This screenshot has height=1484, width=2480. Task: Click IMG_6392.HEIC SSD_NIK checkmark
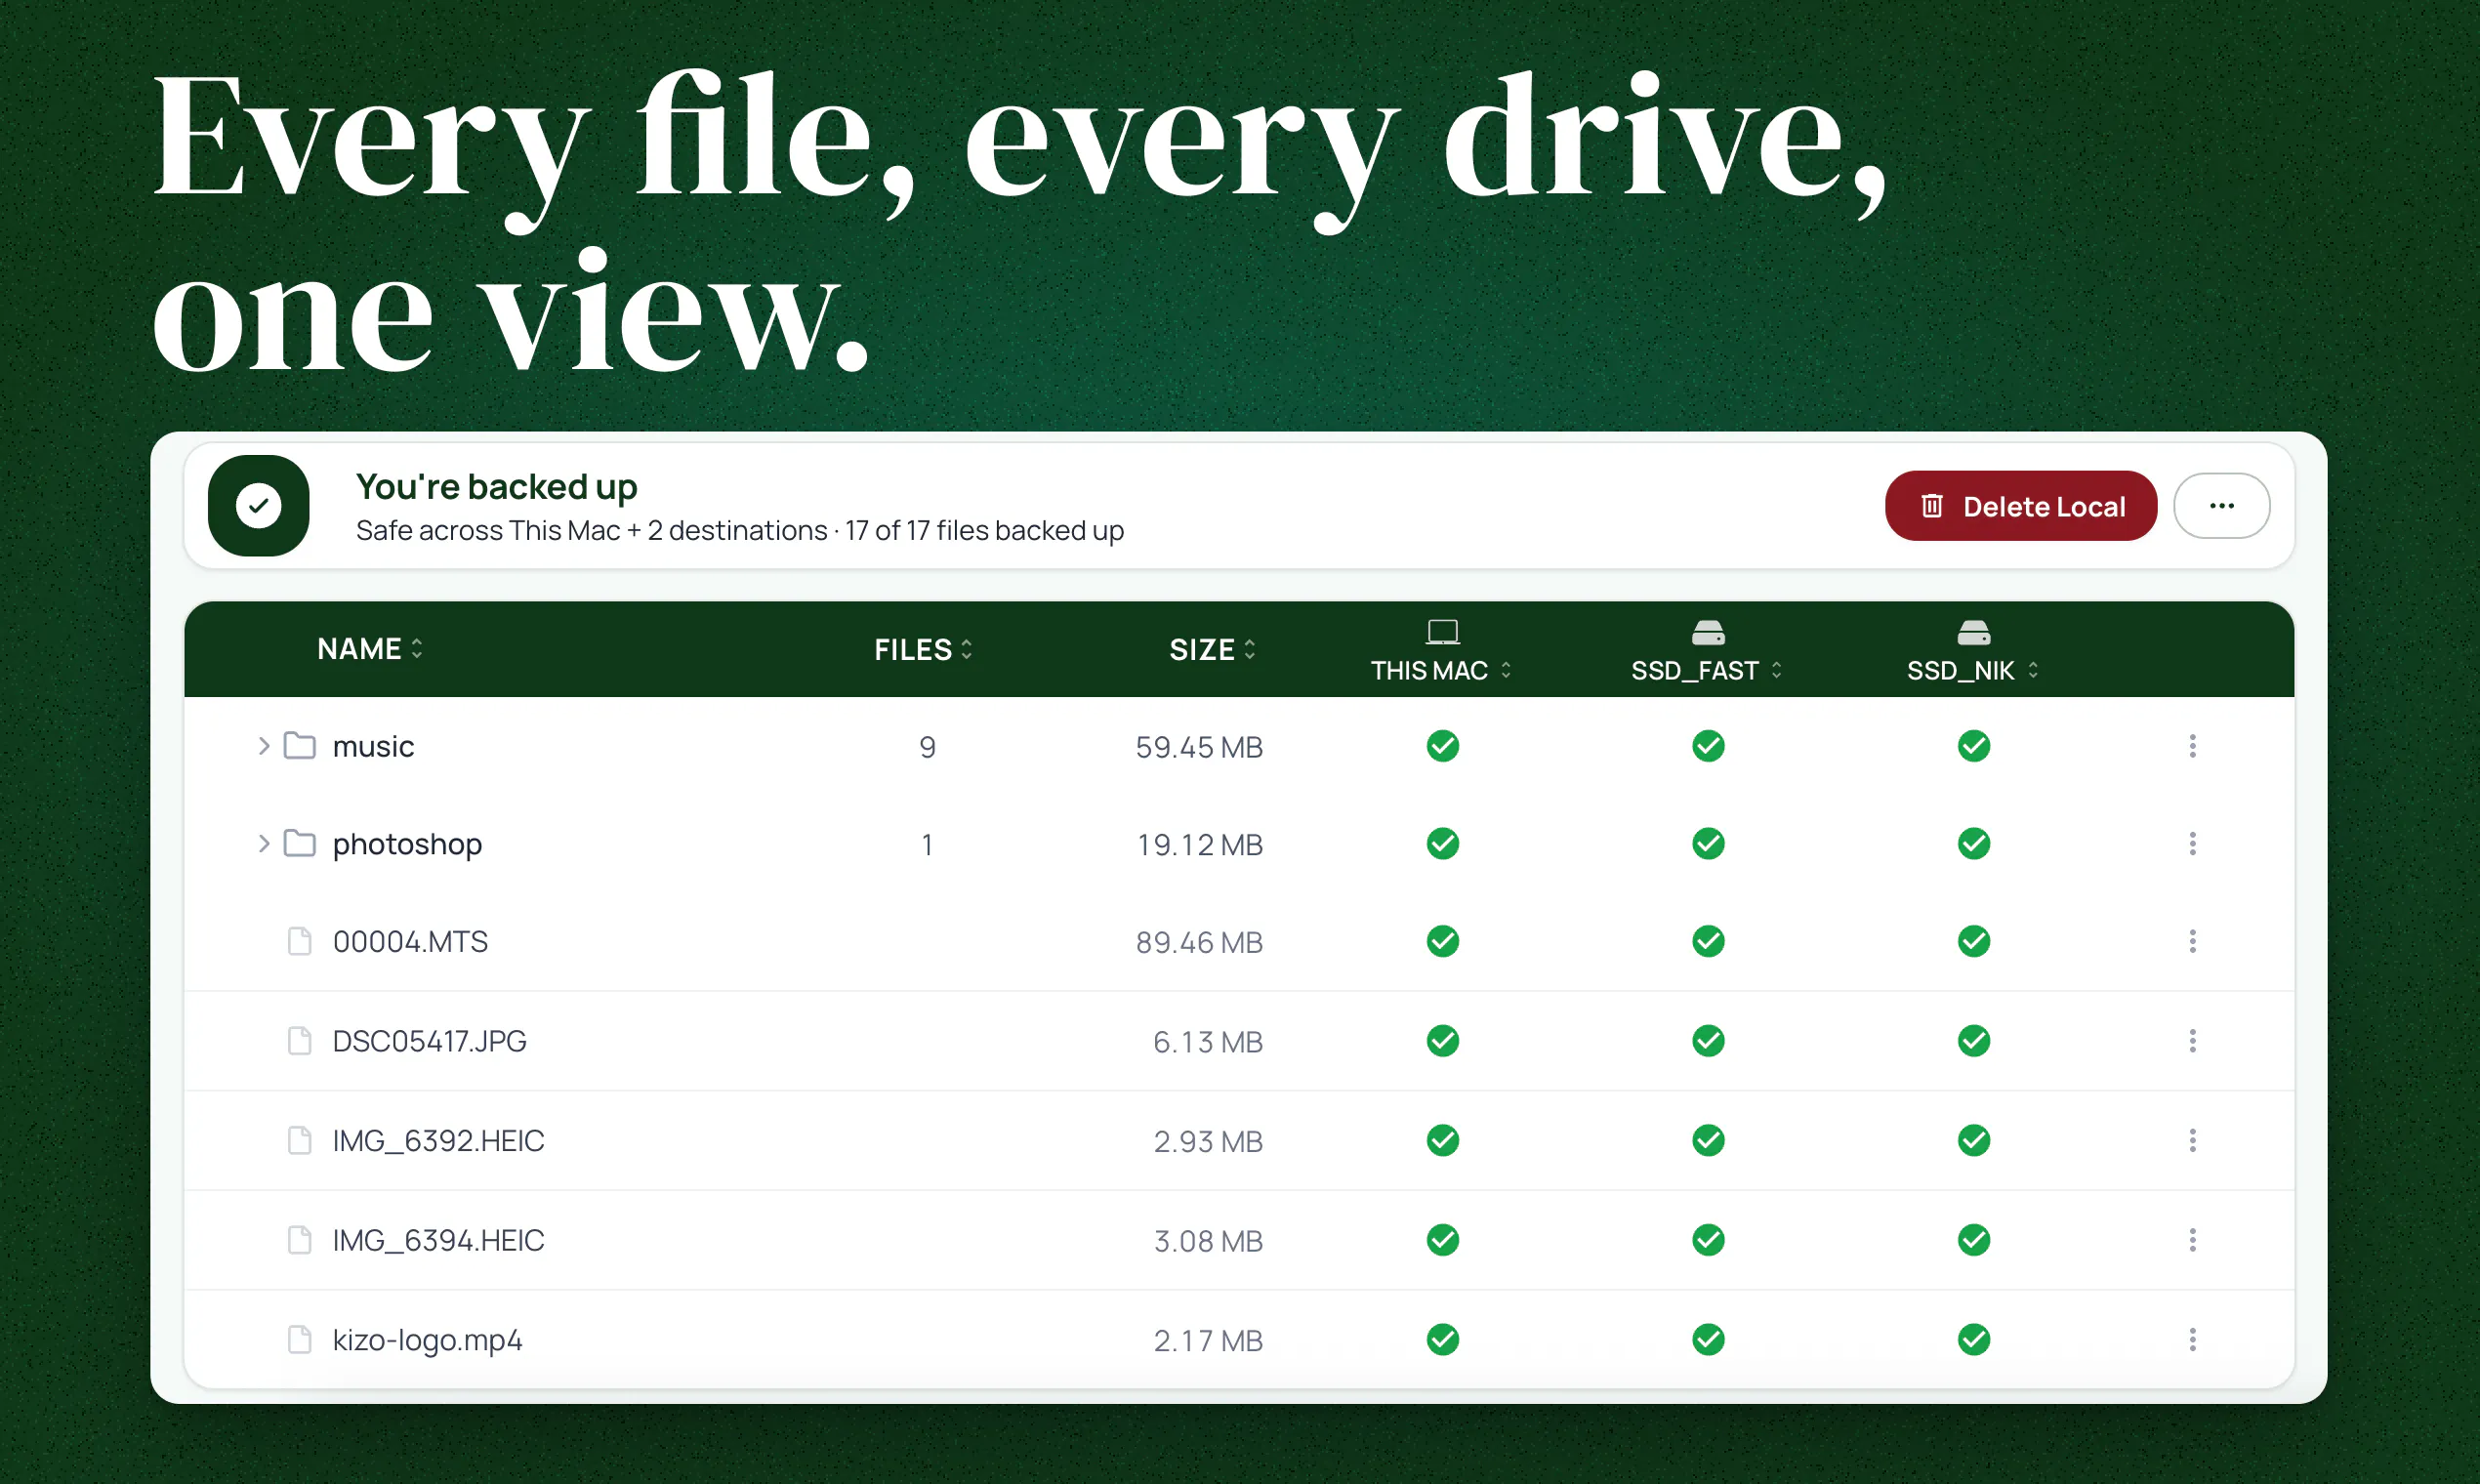[x=1974, y=1141]
